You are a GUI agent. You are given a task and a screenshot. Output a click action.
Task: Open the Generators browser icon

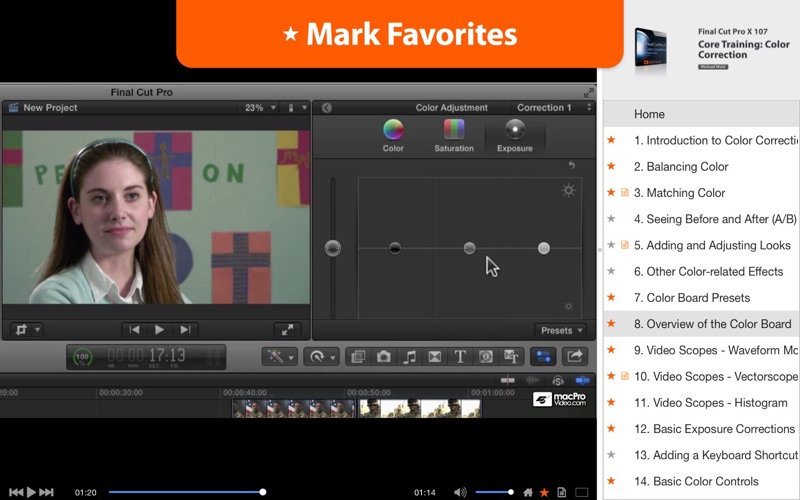pos(486,357)
